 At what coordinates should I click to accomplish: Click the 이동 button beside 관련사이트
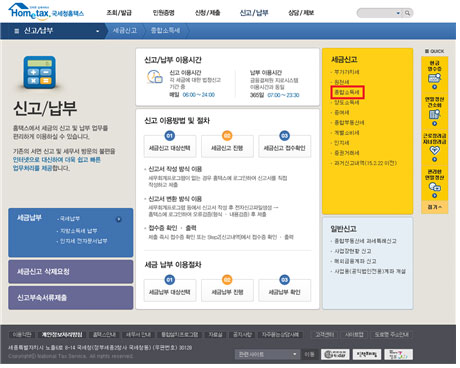point(309,354)
